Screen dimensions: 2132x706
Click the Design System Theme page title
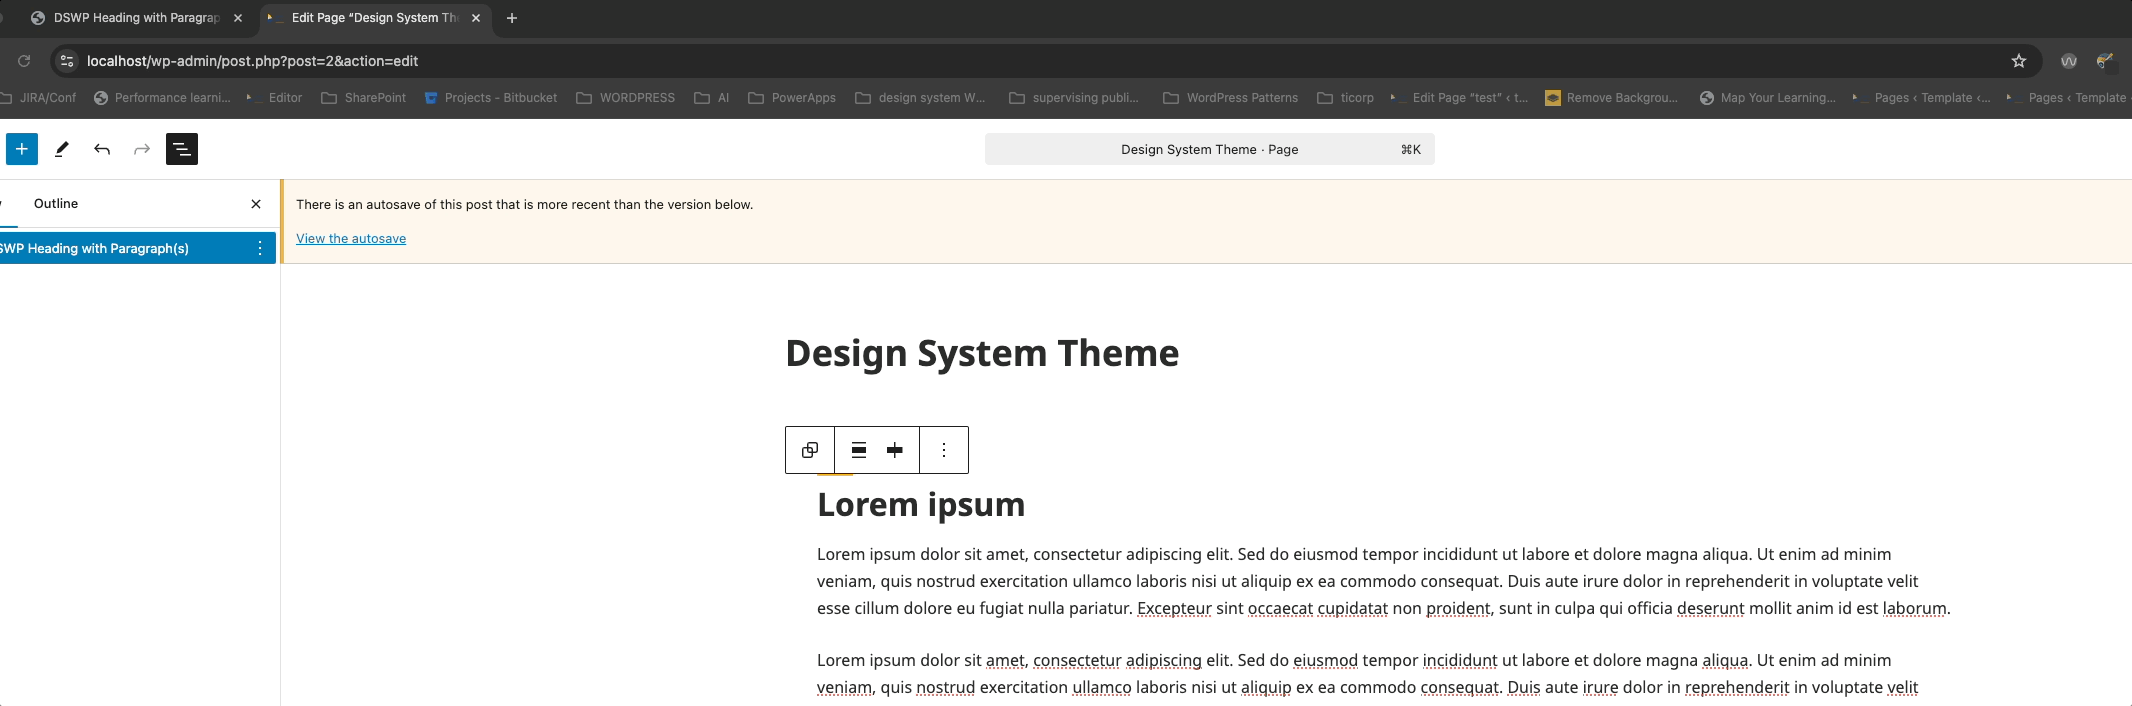(982, 353)
